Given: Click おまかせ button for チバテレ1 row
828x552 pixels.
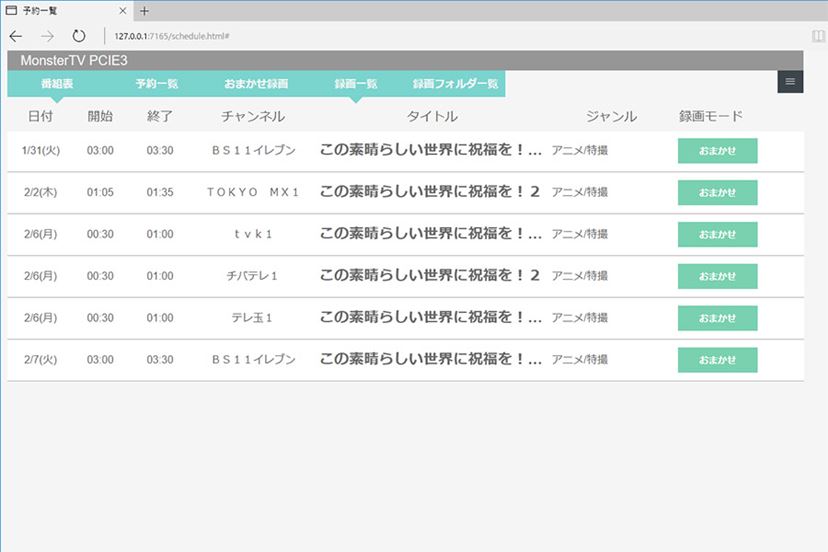Looking at the screenshot, I should tap(717, 276).
